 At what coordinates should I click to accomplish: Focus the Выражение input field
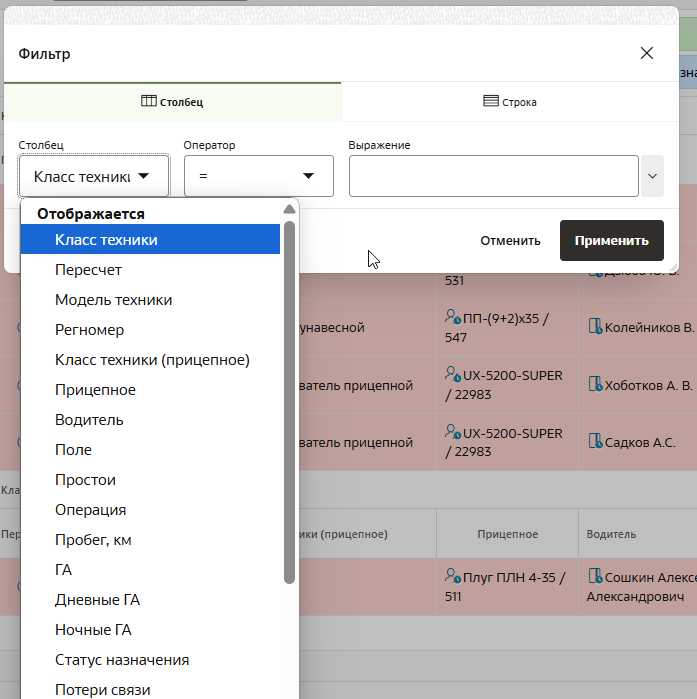[x=493, y=176]
